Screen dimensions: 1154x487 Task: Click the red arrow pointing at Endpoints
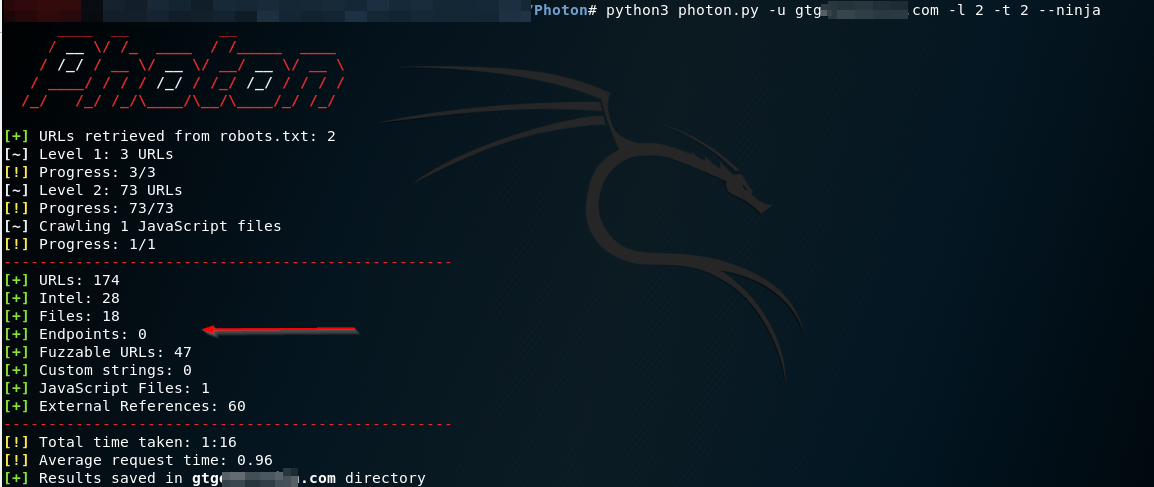point(280,329)
